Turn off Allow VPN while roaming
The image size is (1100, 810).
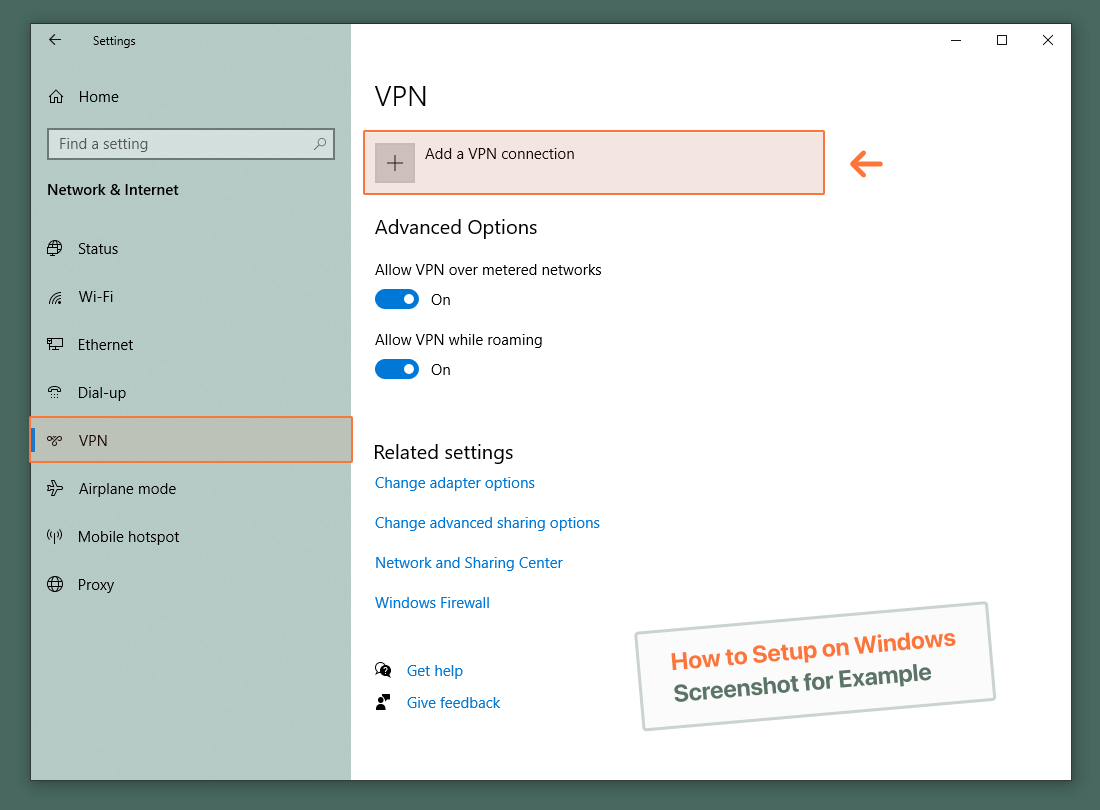click(x=397, y=369)
